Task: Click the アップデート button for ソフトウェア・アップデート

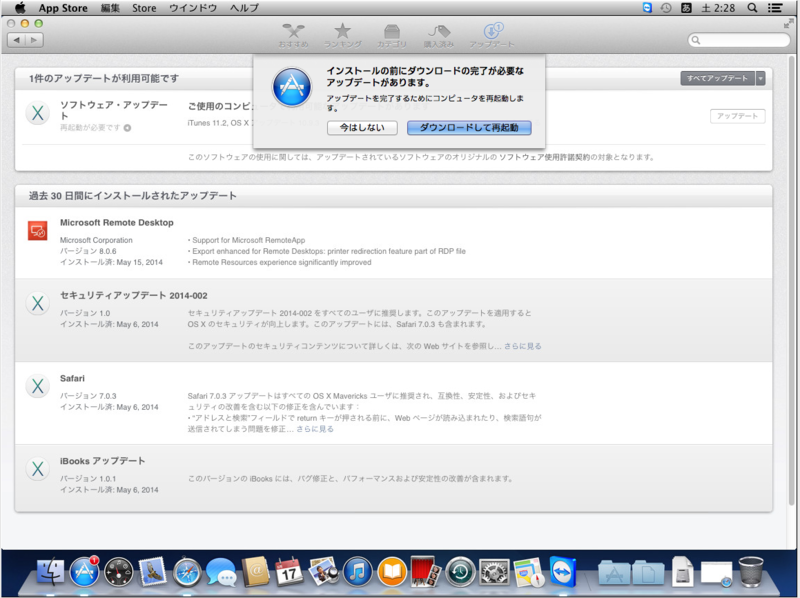Action: tap(737, 116)
